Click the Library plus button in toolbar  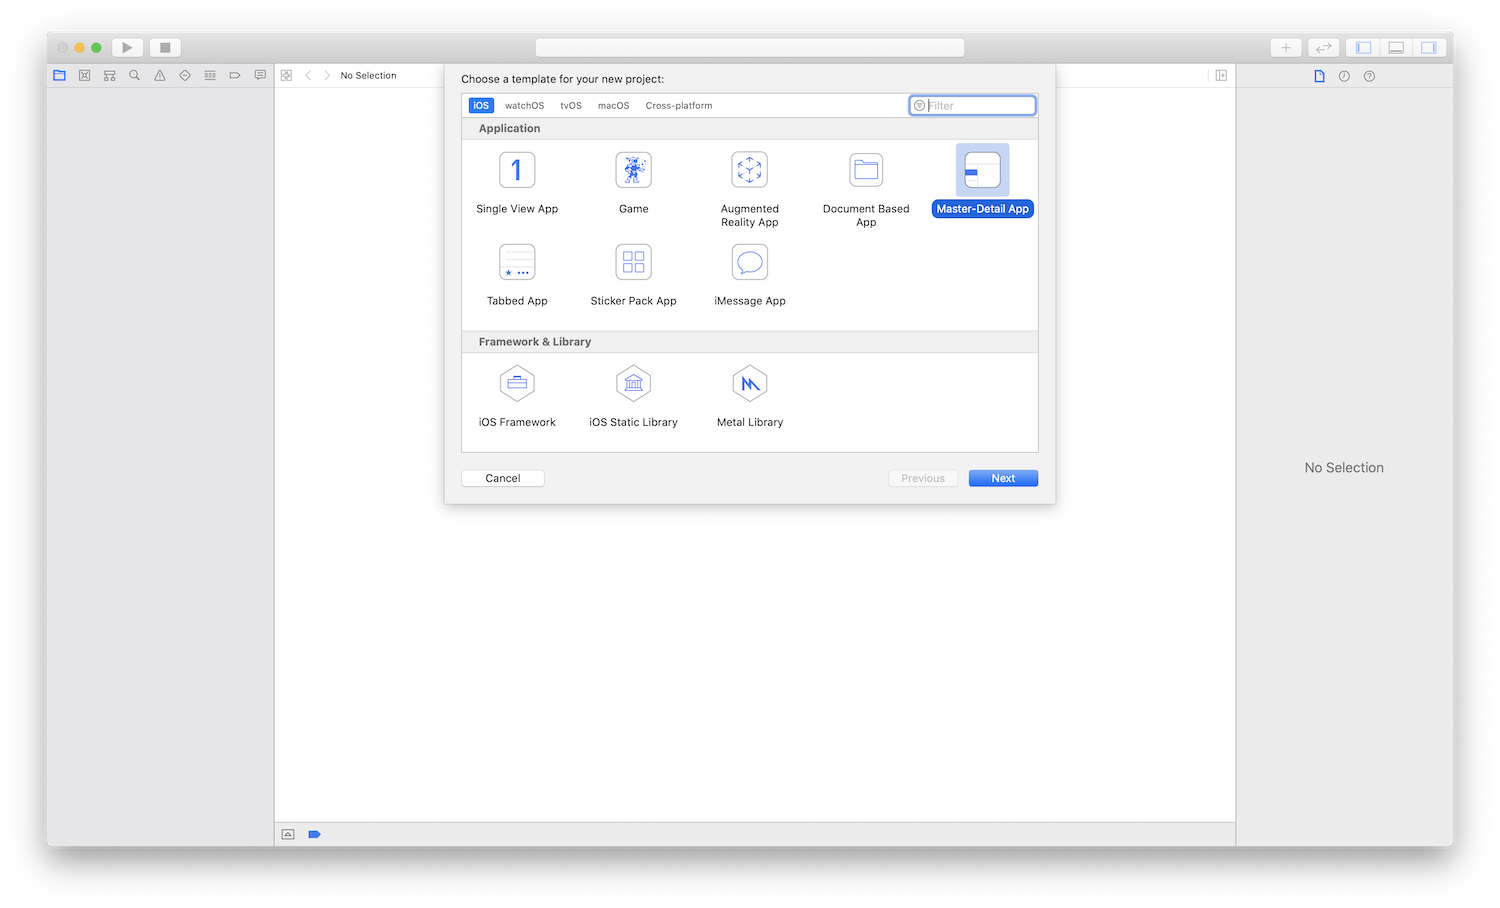[x=1286, y=47]
